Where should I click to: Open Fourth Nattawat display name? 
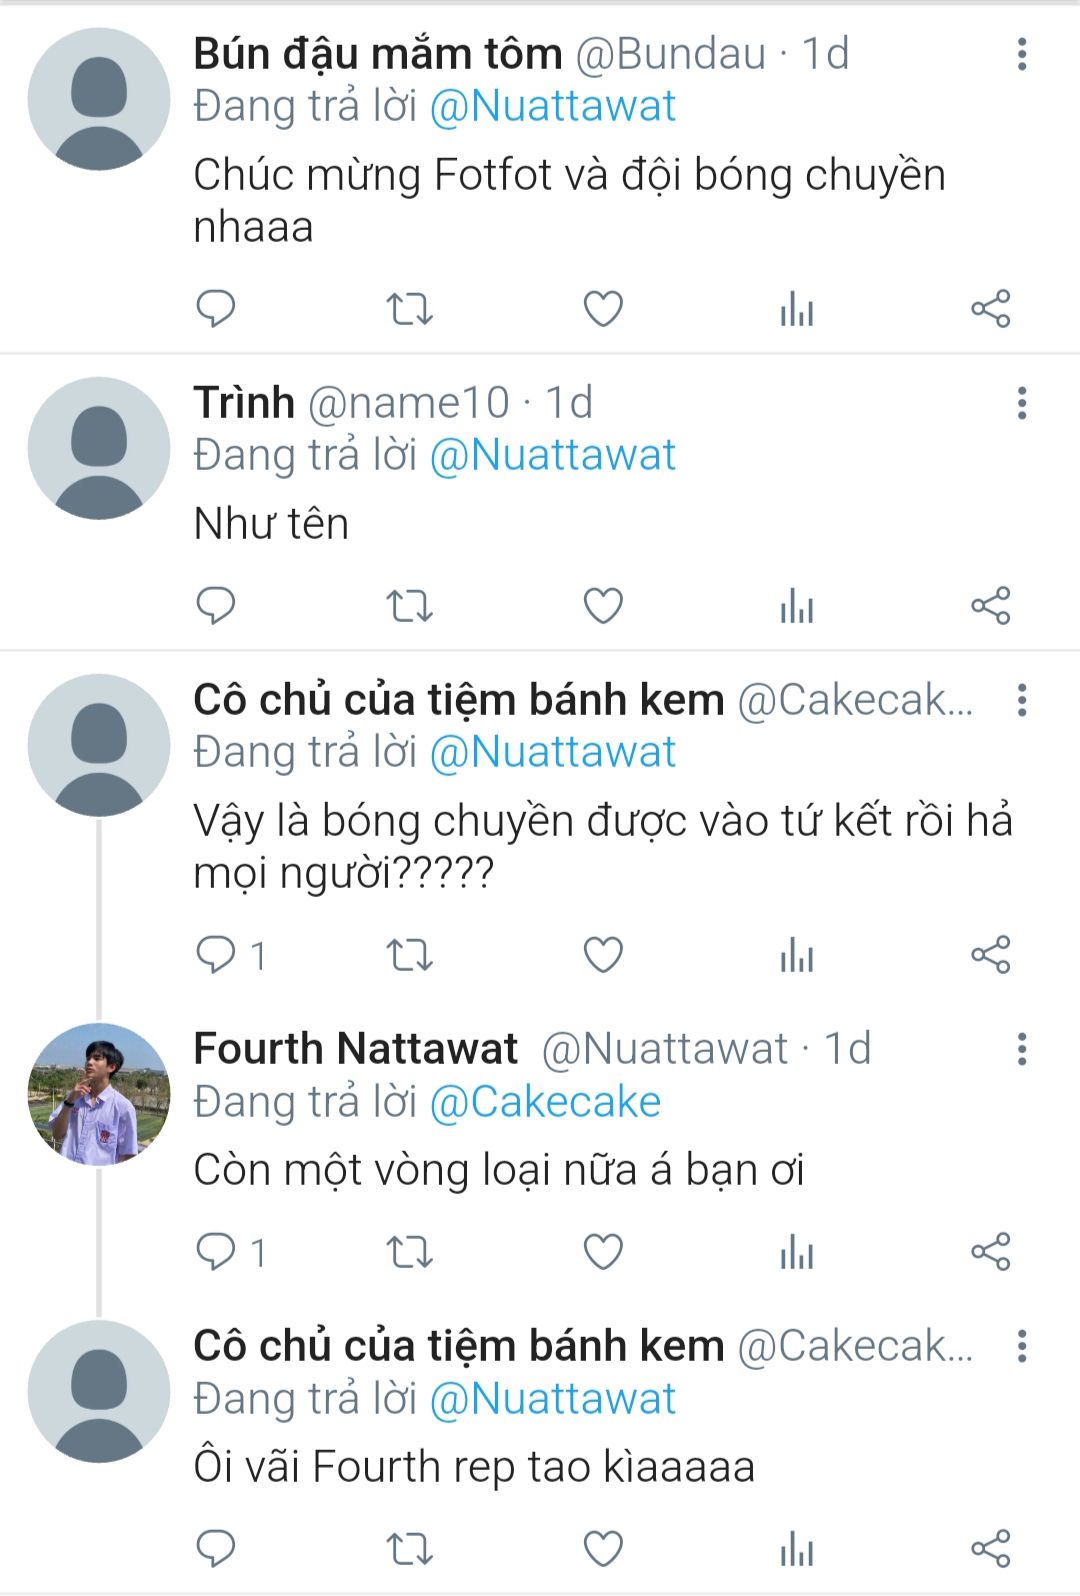[355, 1049]
